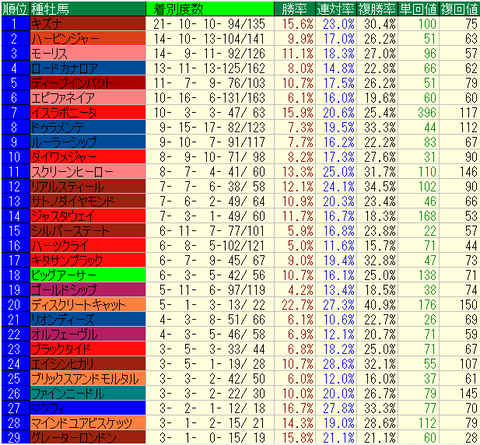The width and height of the screenshot is (480, 445).
Task: Click the 種牡馬 column header
Action: click(x=88, y=9)
